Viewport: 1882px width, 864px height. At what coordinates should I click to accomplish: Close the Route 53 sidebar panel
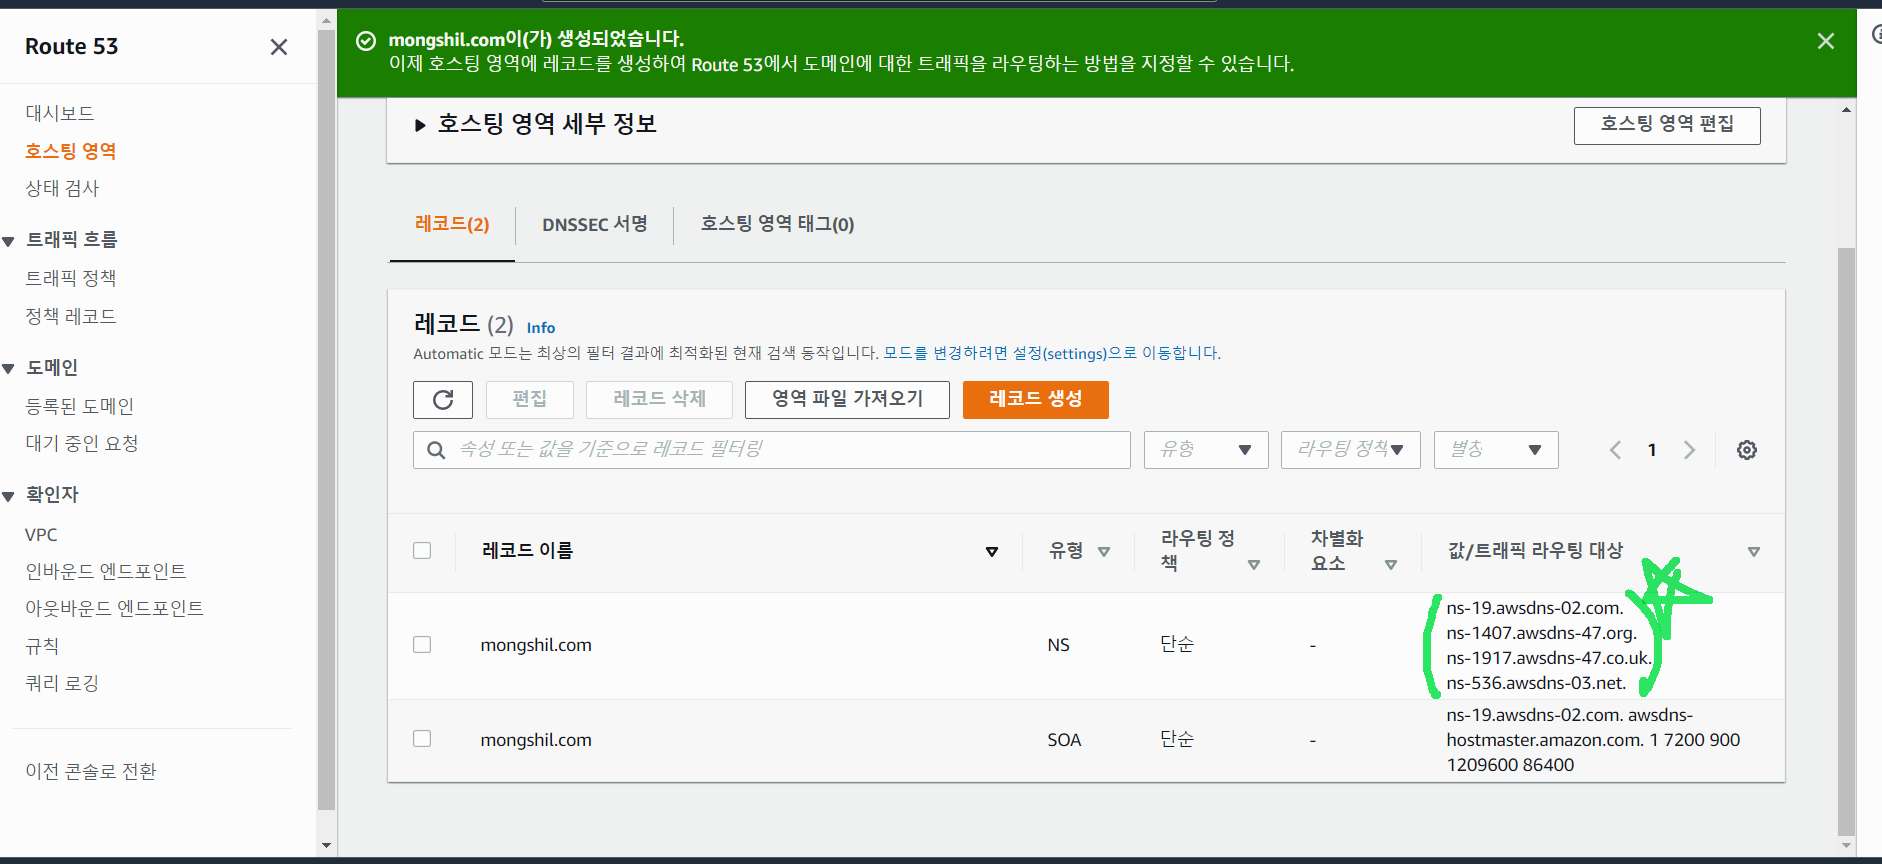coord(279,47)
